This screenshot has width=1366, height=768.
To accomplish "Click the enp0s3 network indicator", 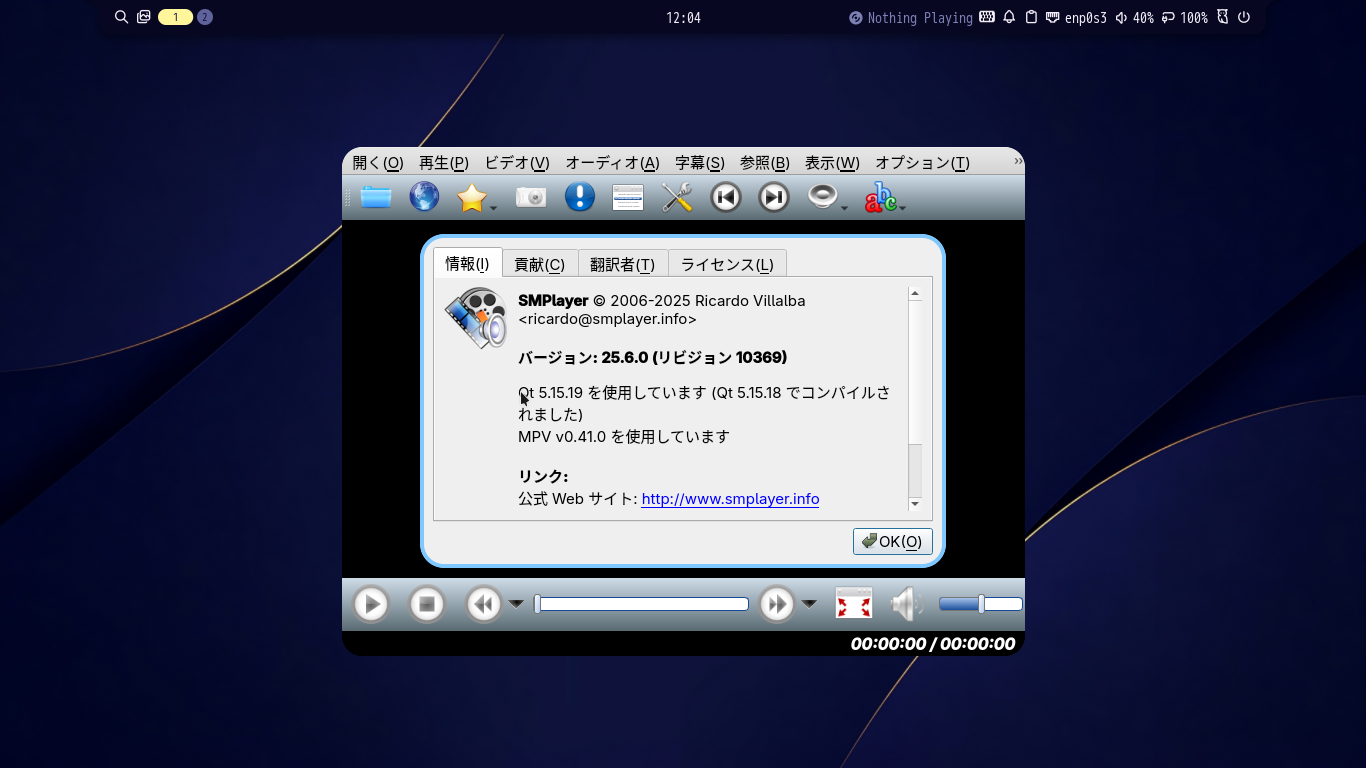I will tap(1076, 18).
